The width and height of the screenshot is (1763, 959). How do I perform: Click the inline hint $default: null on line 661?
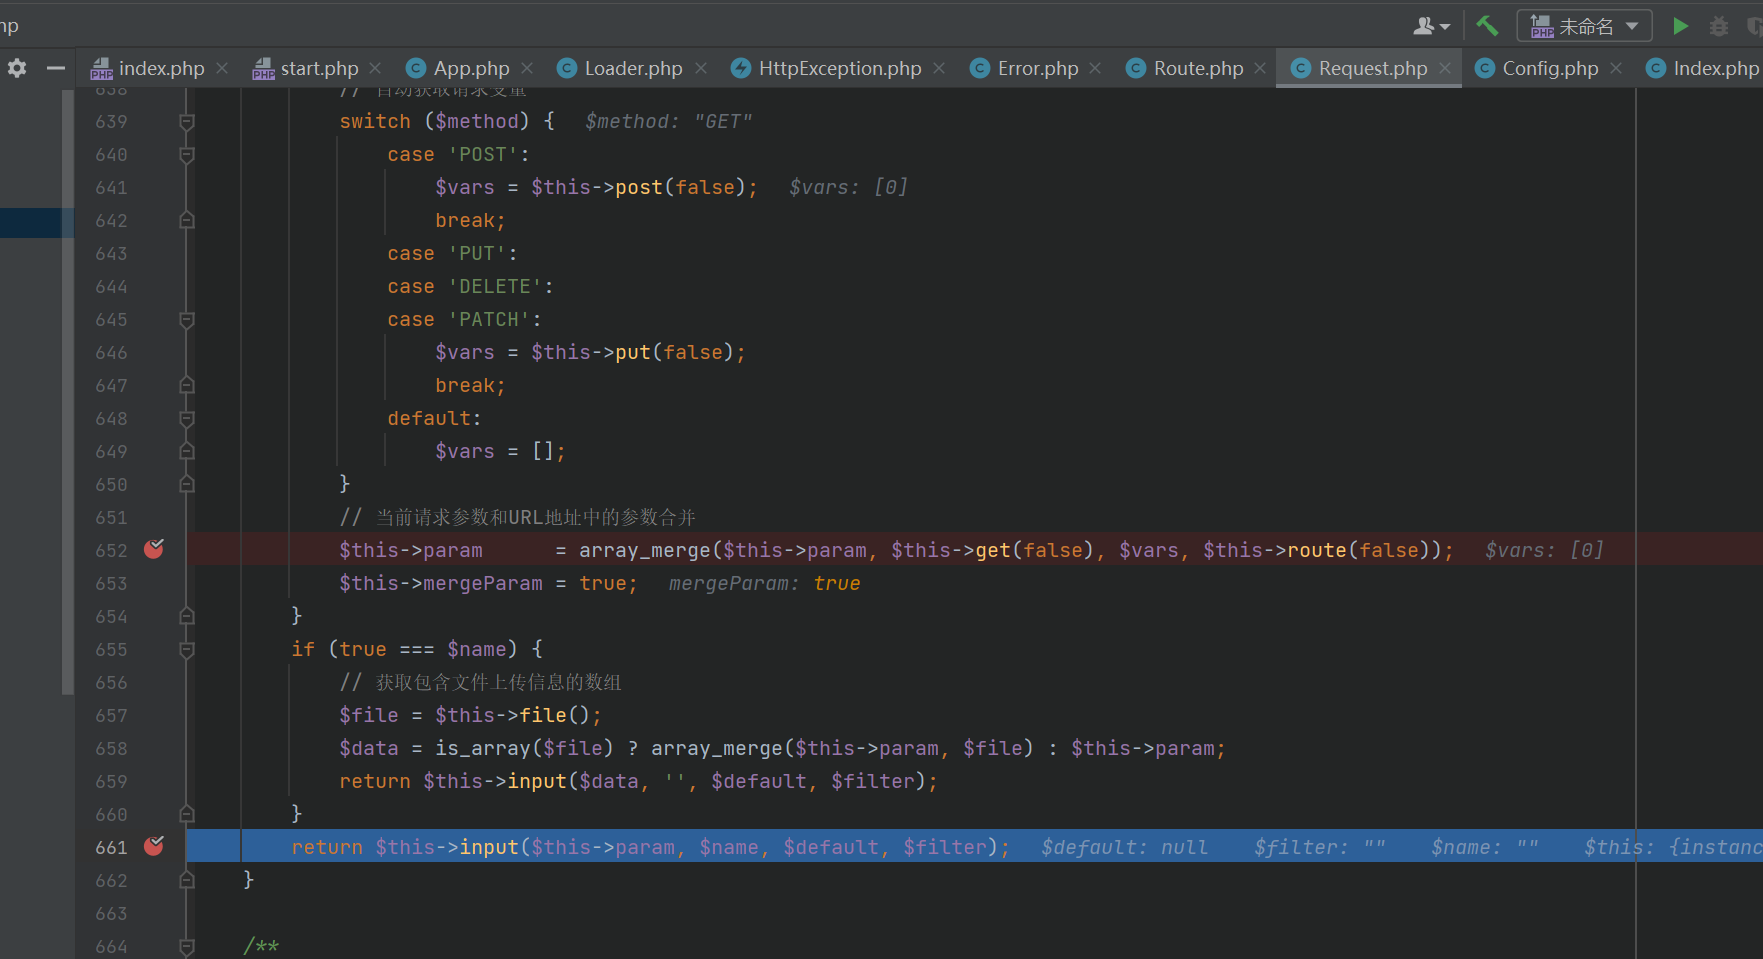coord(1124,847)
